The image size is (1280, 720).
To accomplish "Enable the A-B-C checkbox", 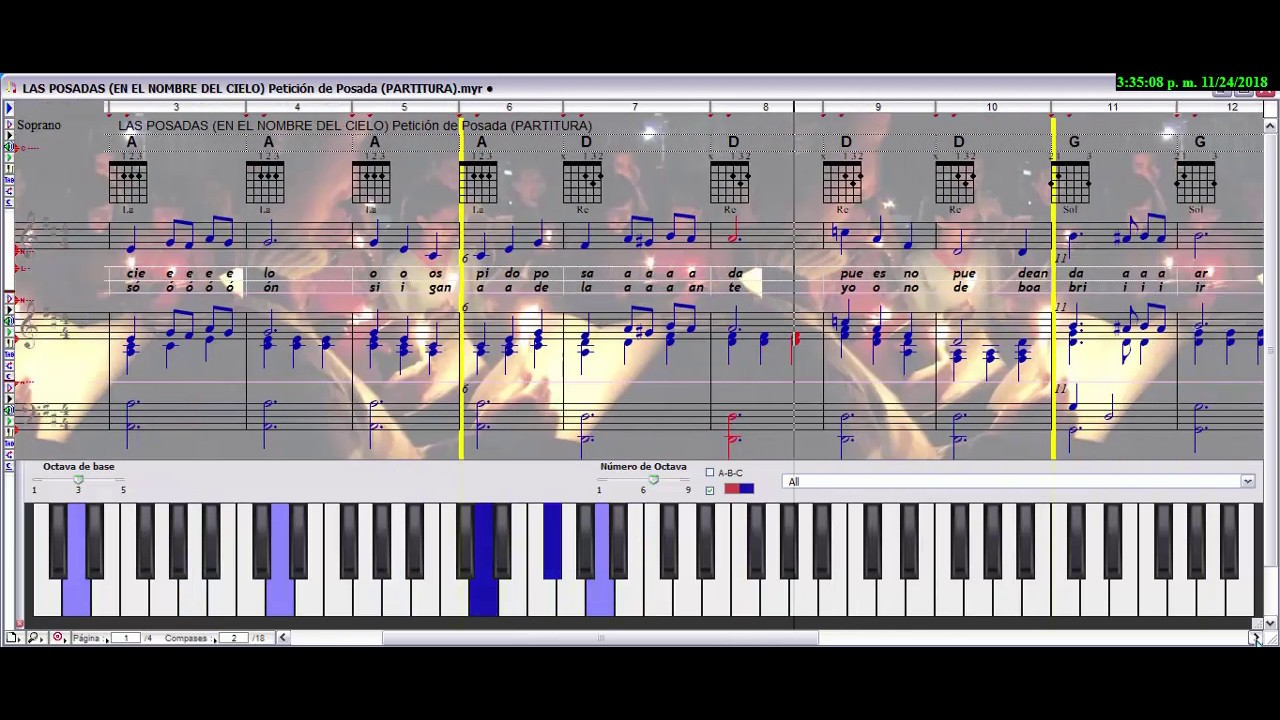I will pyautogui.click(x=710, y=473).
